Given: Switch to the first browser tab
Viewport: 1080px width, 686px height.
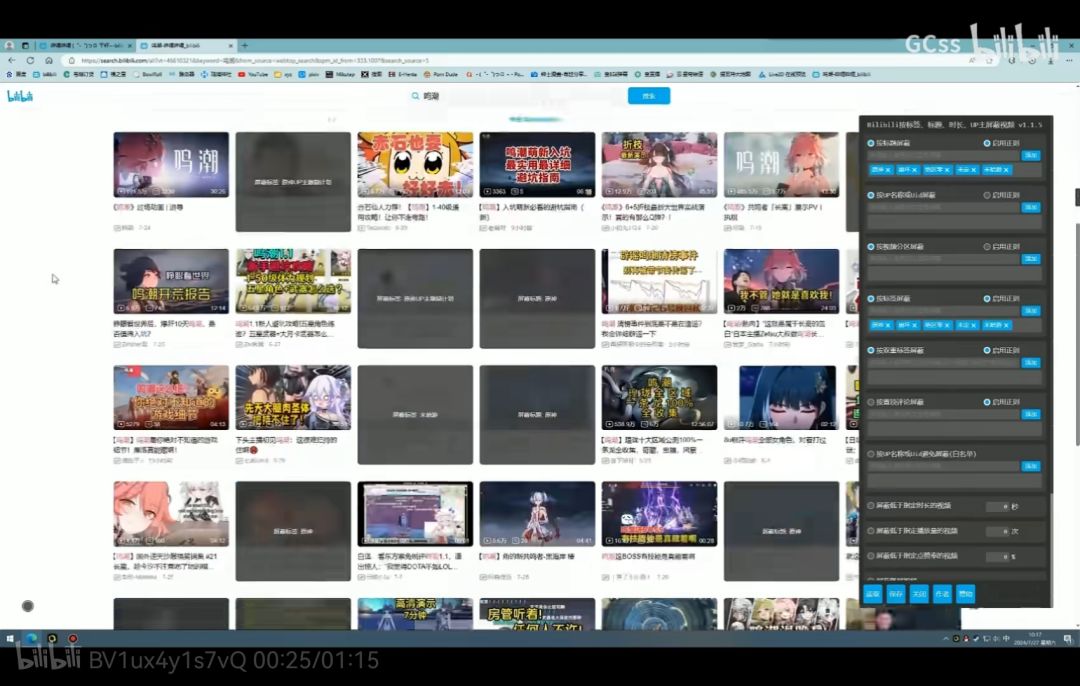Looking at the screenshot, I should 87,45.
